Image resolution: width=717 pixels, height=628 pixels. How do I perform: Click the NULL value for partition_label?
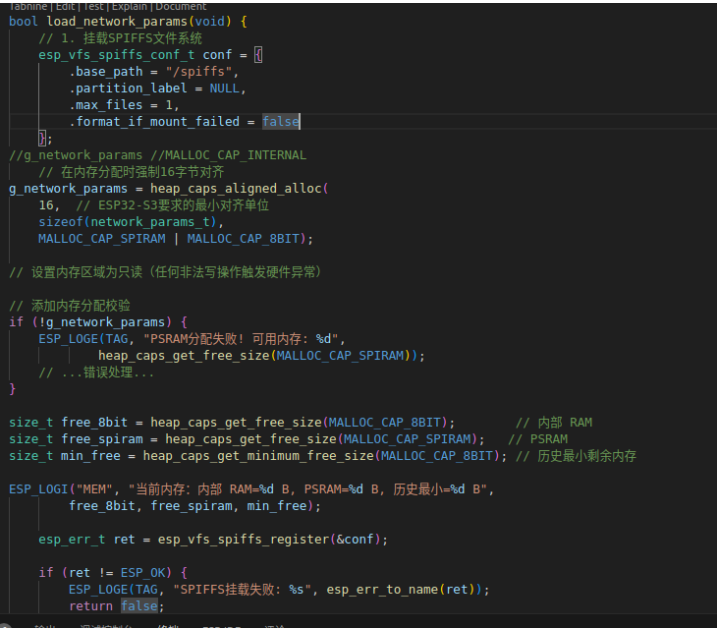click(225, 88)
